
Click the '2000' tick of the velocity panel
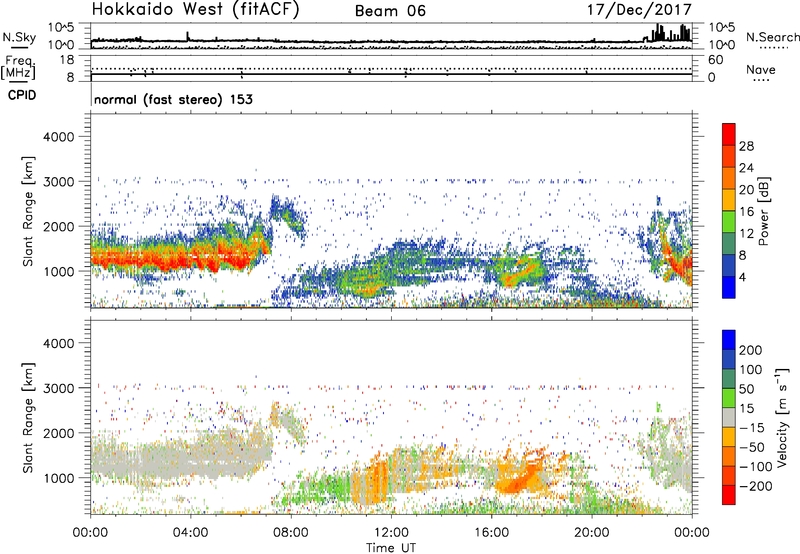(x=59, y=433)
